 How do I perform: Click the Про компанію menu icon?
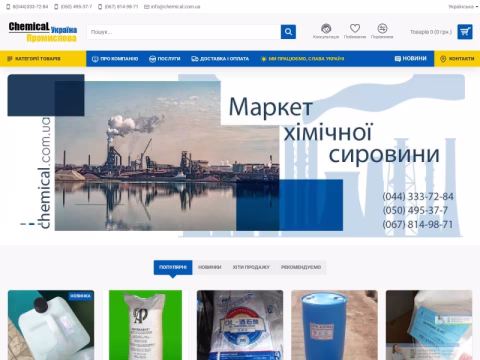click(95, 59)
